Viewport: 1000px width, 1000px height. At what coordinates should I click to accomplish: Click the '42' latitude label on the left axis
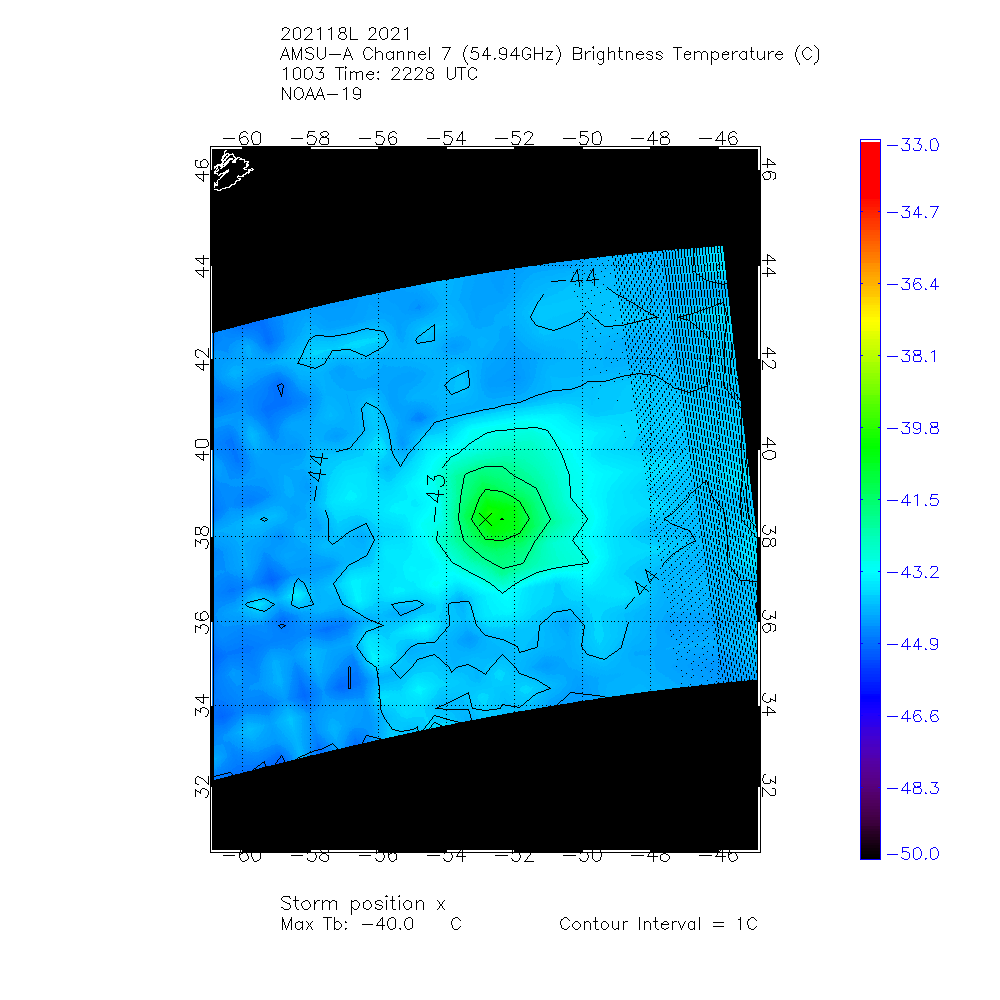[x=202, y=360]
